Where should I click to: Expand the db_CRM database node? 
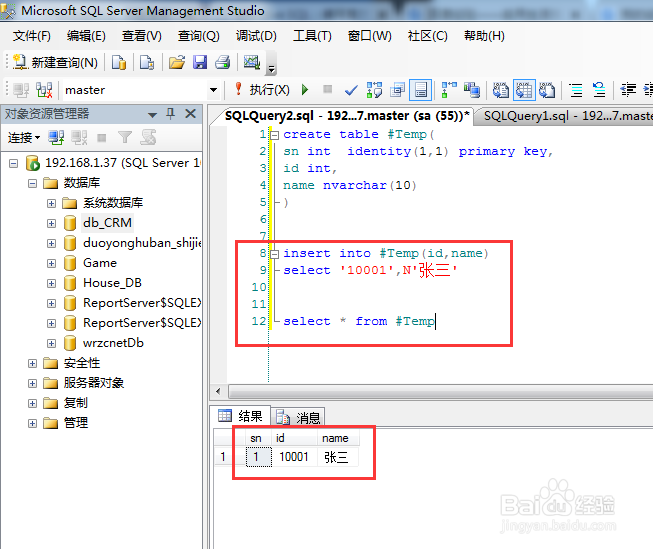click(51, 223)
